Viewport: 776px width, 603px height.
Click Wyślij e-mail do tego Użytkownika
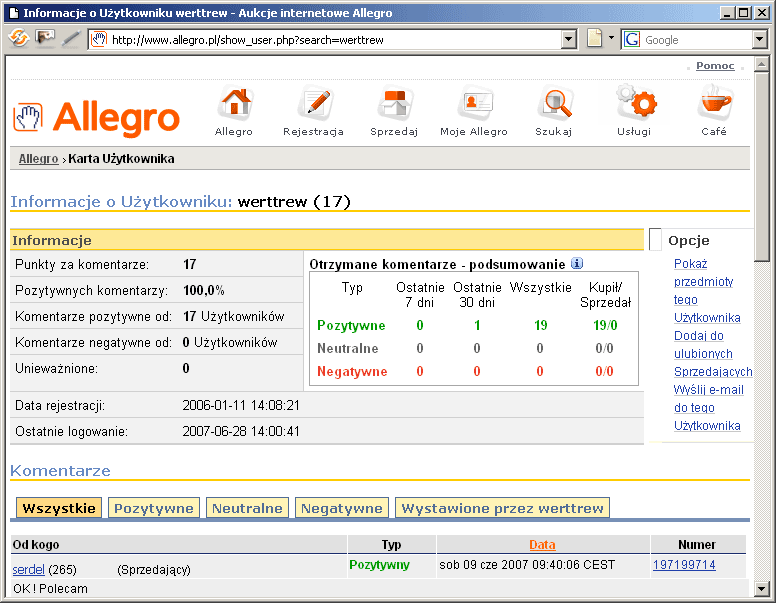tap(709, 407)
